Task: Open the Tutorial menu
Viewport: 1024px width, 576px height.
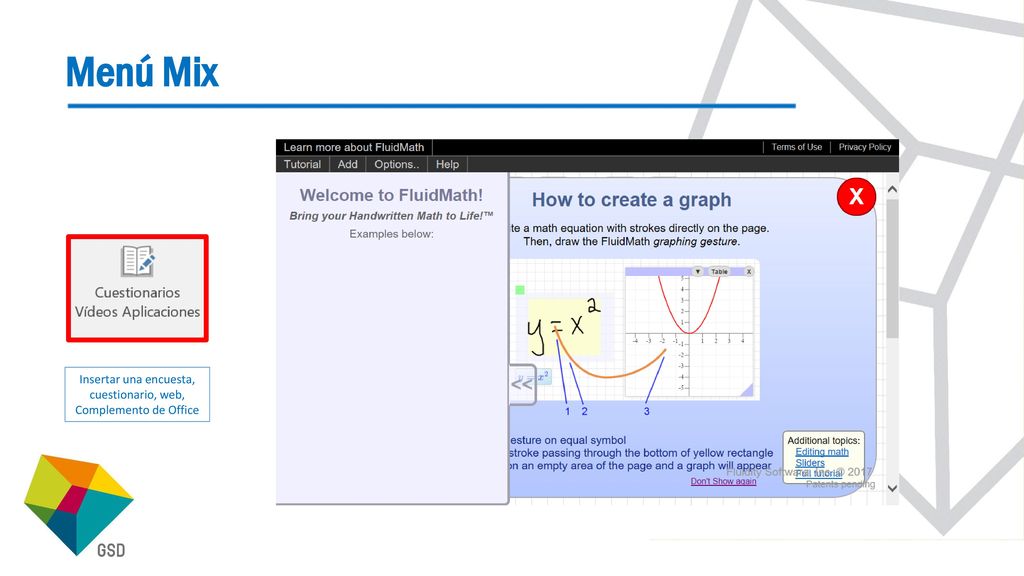Action: (302, 165)
